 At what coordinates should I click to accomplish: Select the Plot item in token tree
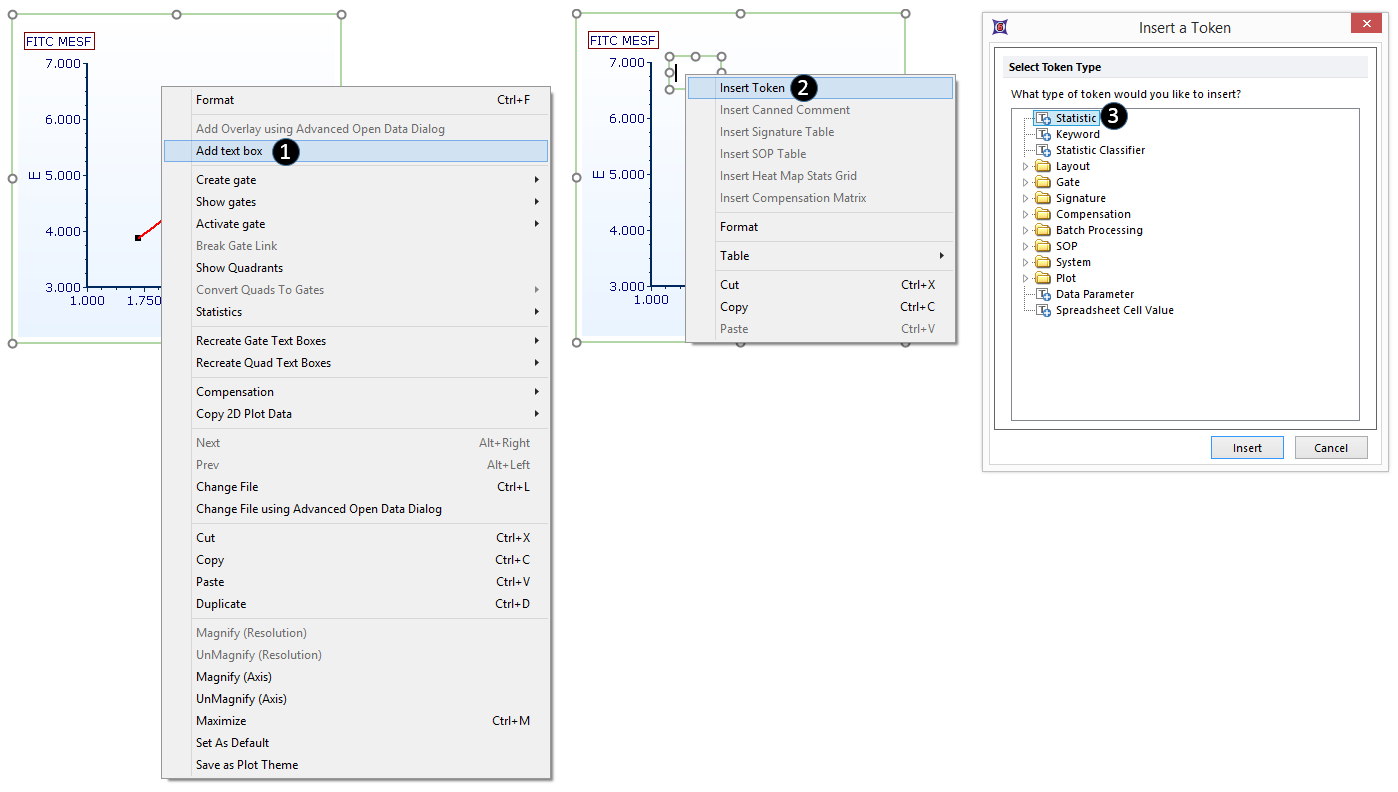click(x=1066, y=278)
